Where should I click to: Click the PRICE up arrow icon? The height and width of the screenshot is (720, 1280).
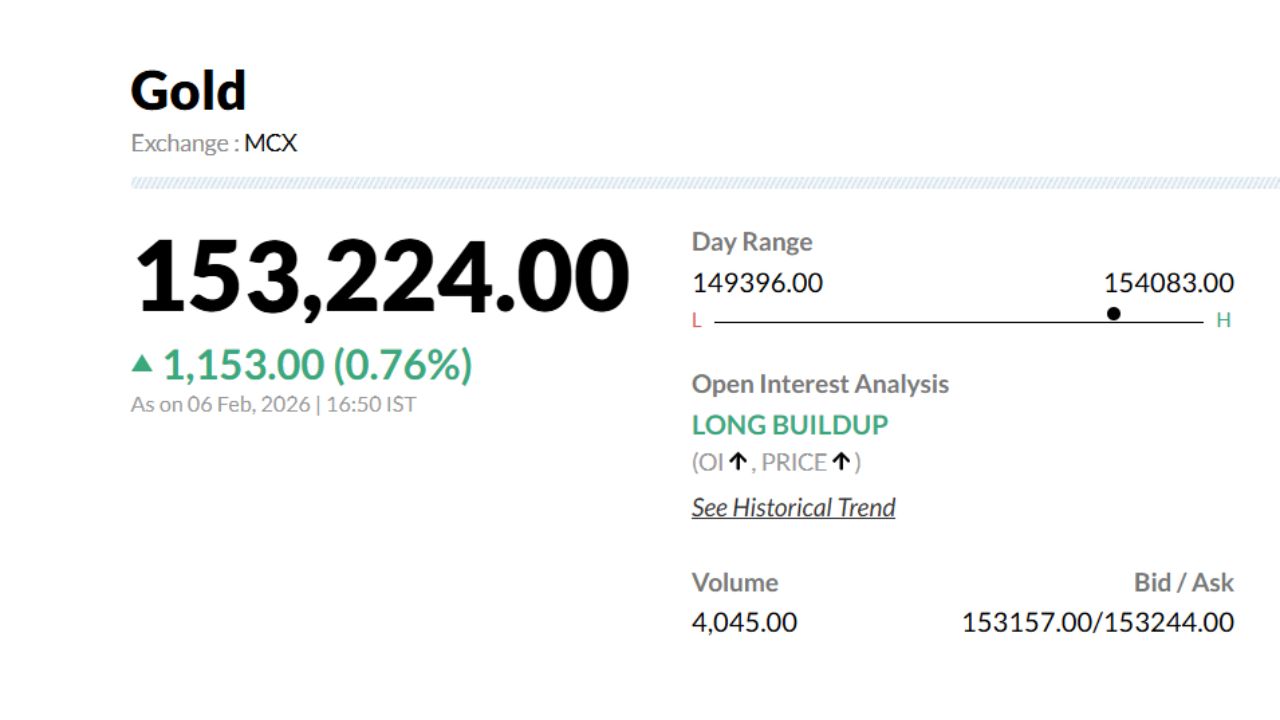click(x=841, y=462)
